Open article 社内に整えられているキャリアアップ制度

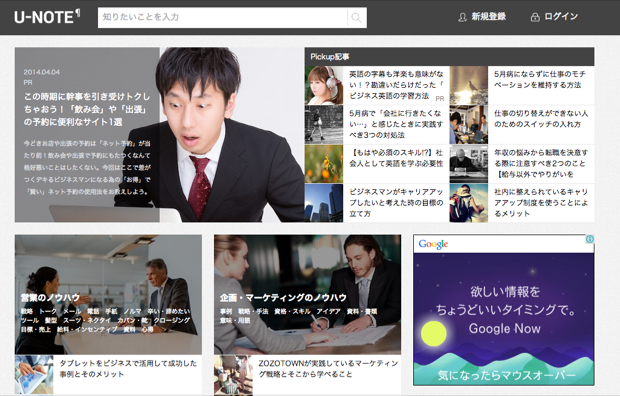point(541,203)
